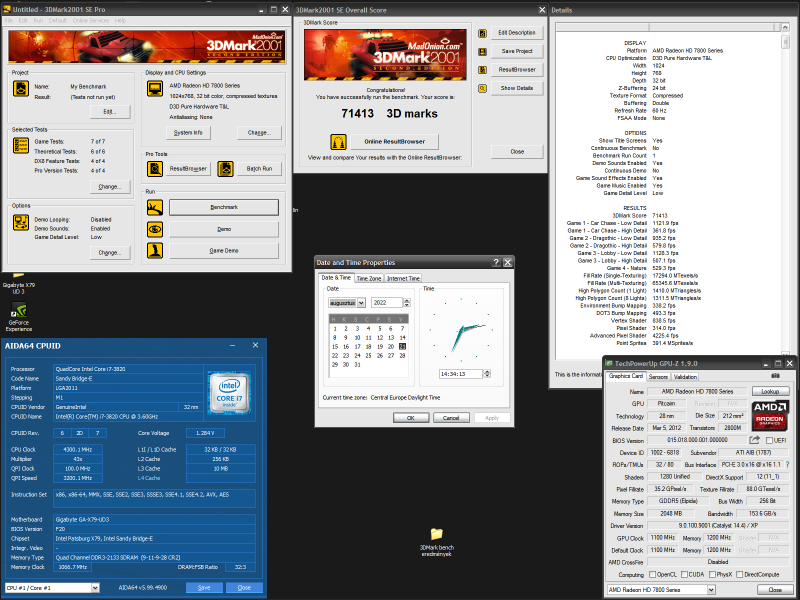Viewport: 800px width, 600px height.
Task: Click the System Info button
Action: tap(188, 133)
